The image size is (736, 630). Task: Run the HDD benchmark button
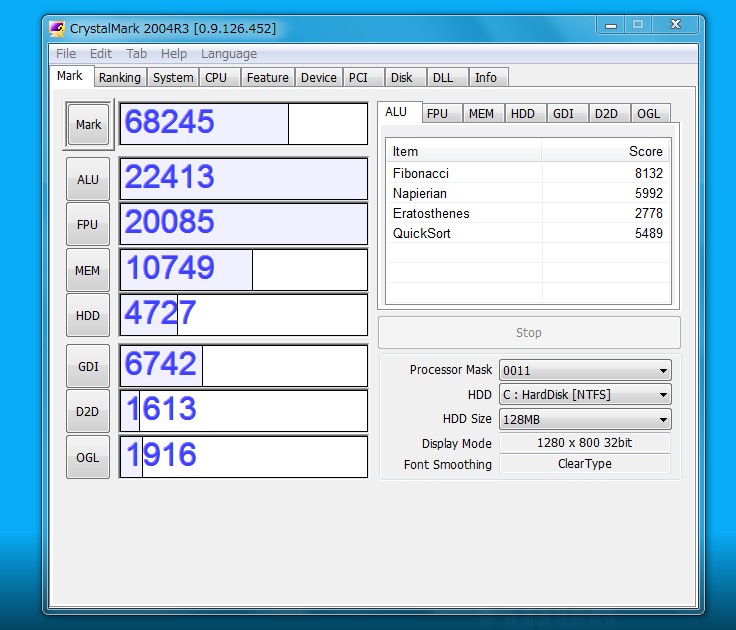pos(88,315)
